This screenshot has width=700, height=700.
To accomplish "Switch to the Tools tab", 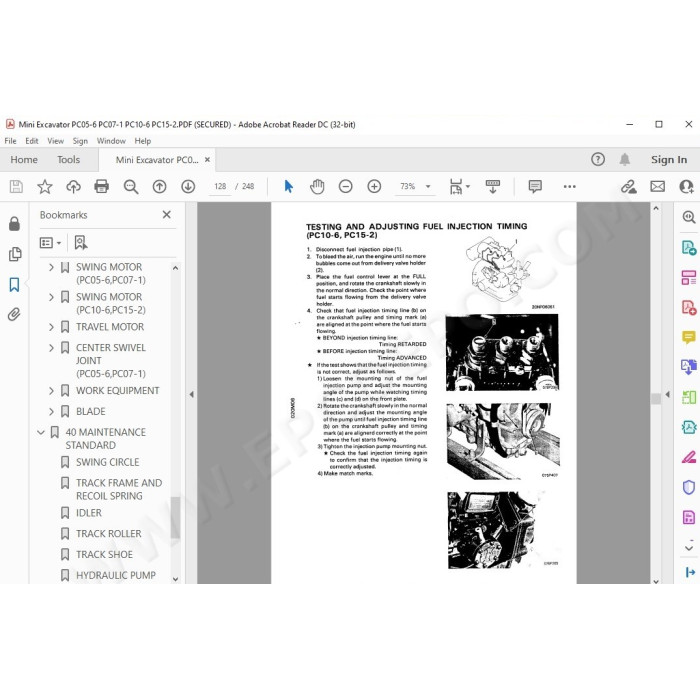I will click(x=68, y=160).
